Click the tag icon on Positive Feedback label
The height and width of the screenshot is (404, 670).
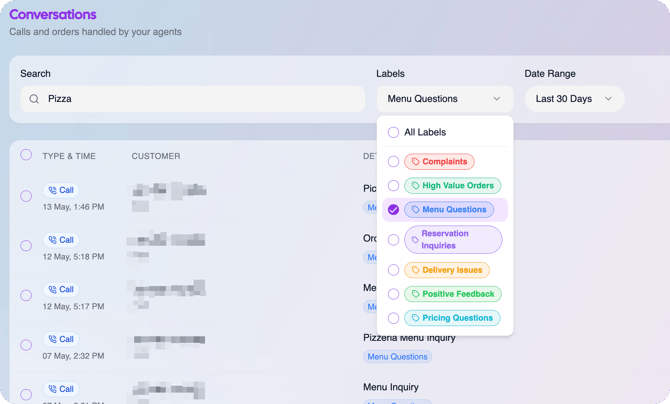click(x=415, y=294)
